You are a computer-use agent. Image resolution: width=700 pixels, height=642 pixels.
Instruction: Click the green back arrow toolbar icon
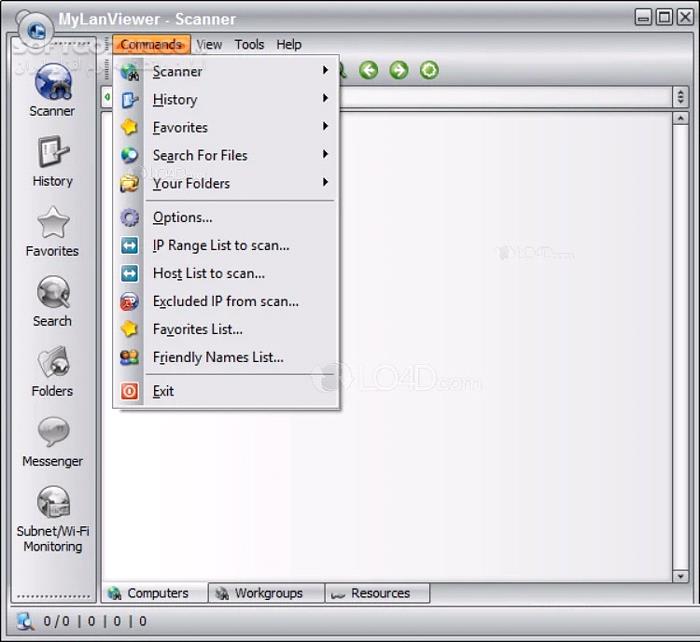[x=369, y=70]
